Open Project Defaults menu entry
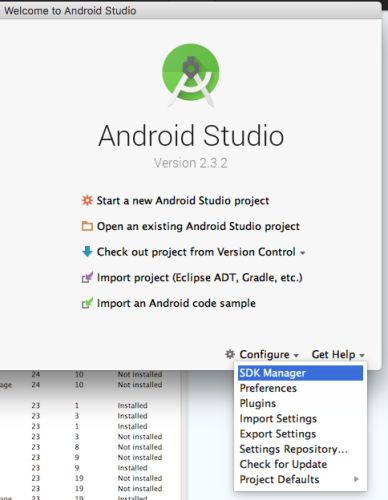 pos(300,479)
